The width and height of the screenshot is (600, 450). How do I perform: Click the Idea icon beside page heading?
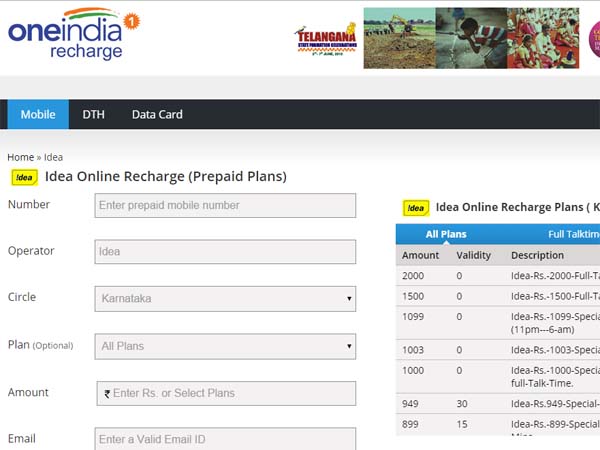[x=24, y=177]
